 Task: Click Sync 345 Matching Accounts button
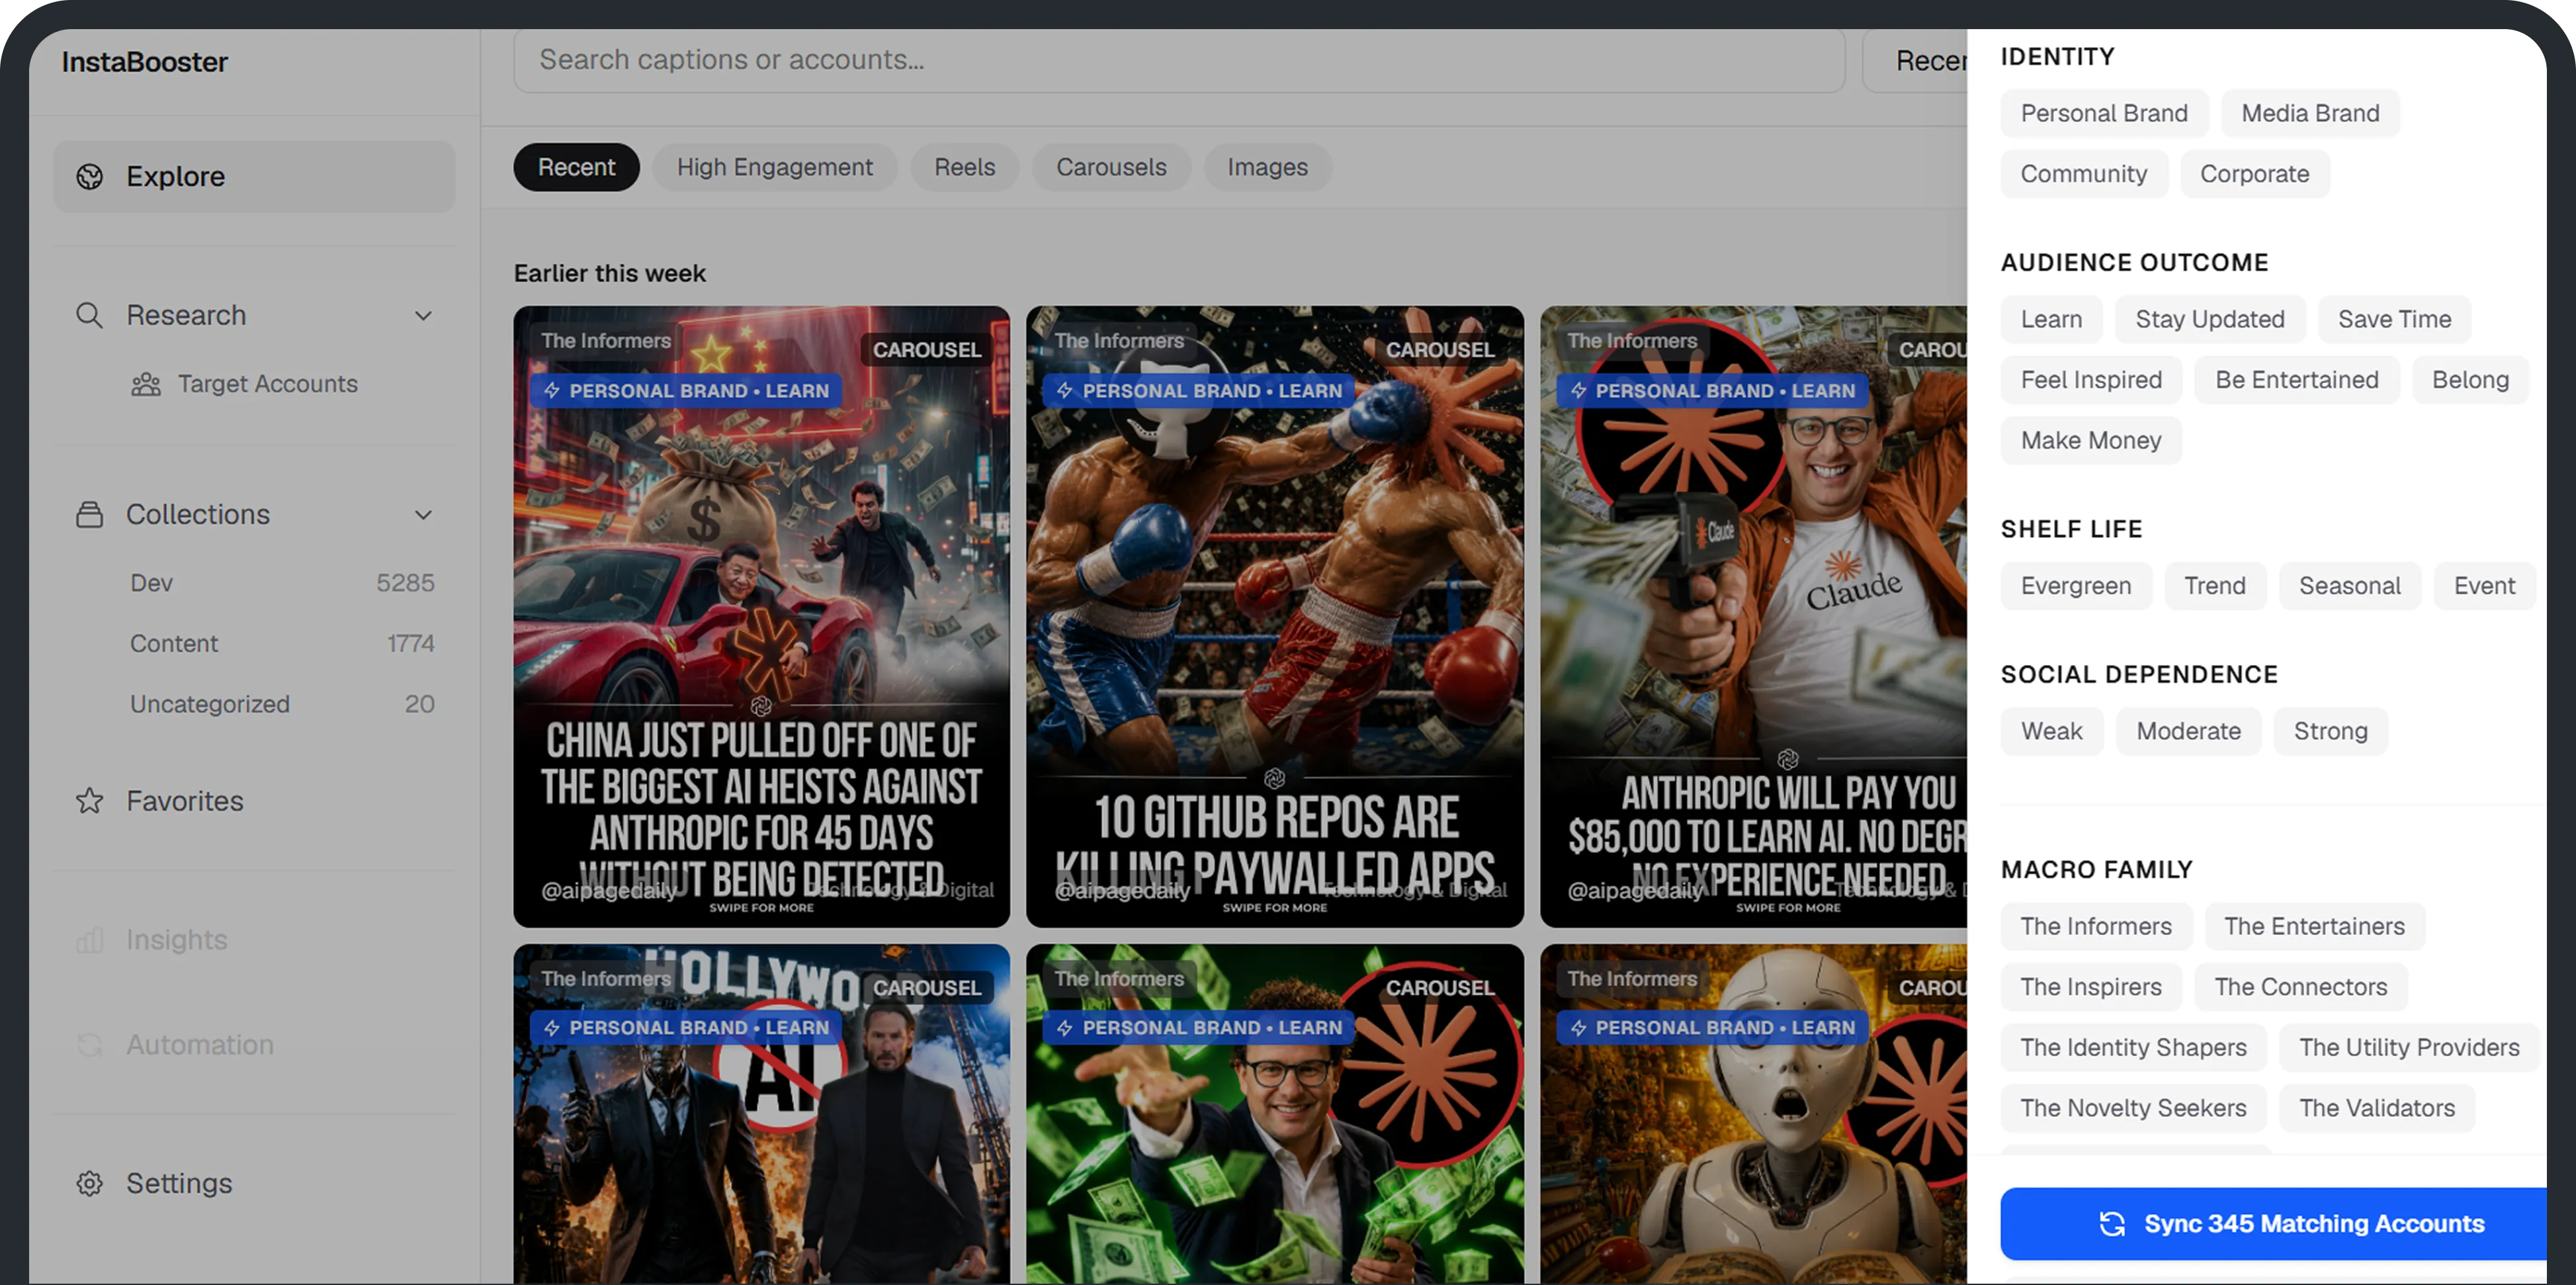pyautogui.click(x=2274, y=1224)
